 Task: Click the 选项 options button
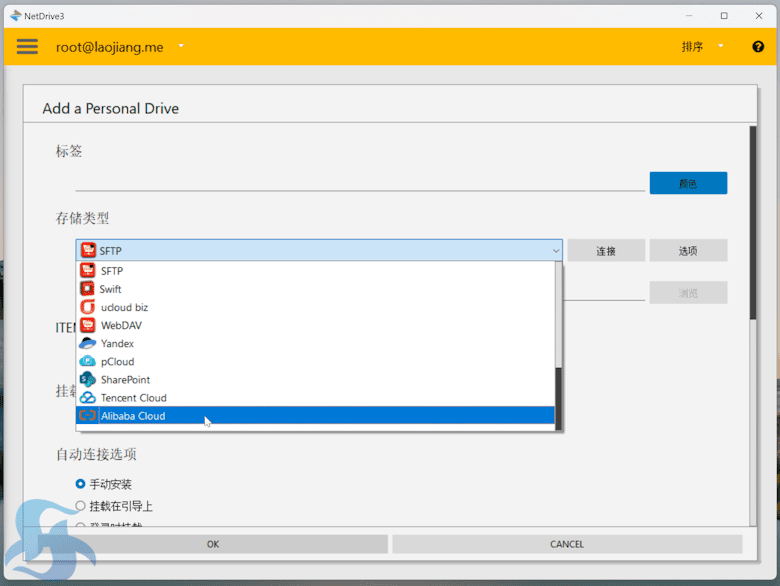click(688, 251)
